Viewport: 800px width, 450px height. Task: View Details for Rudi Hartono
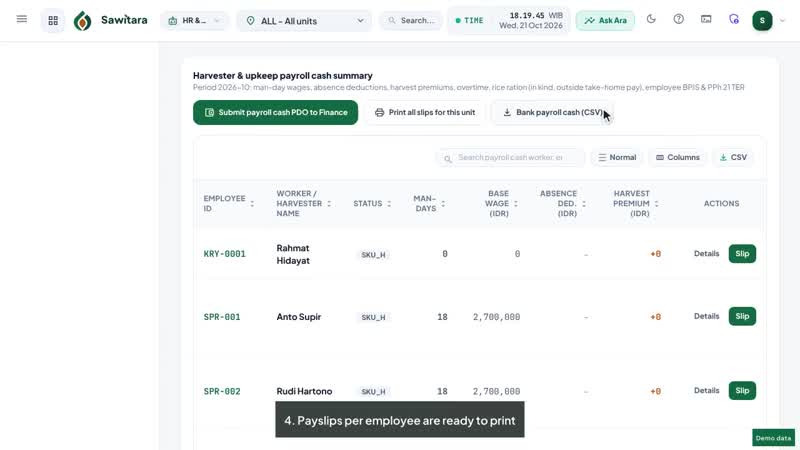point(706,390)
